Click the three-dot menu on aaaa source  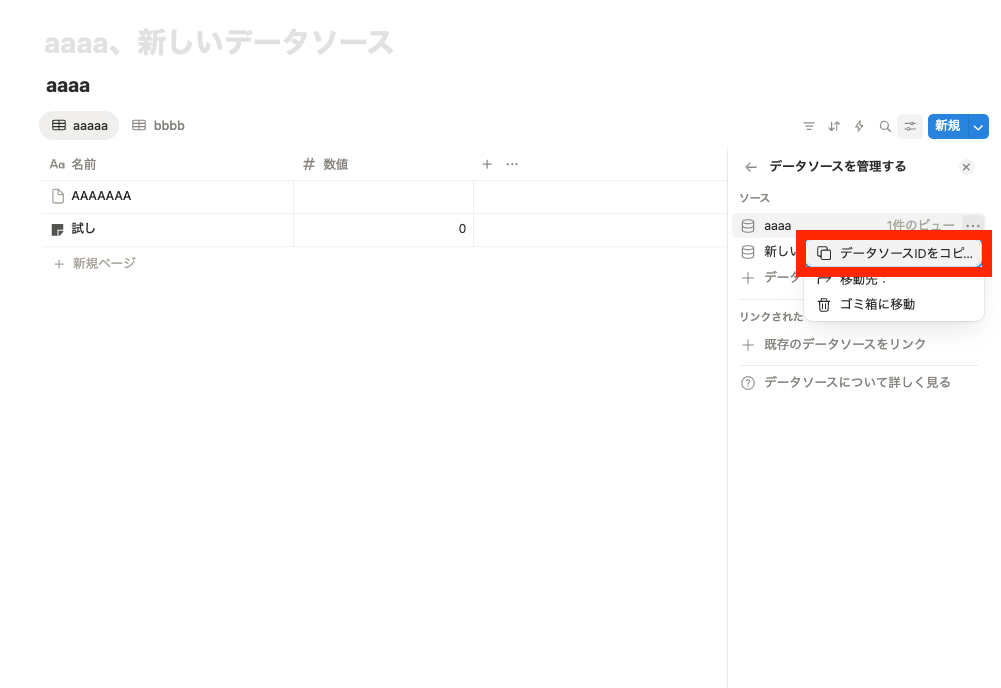(x=973, y=226)
